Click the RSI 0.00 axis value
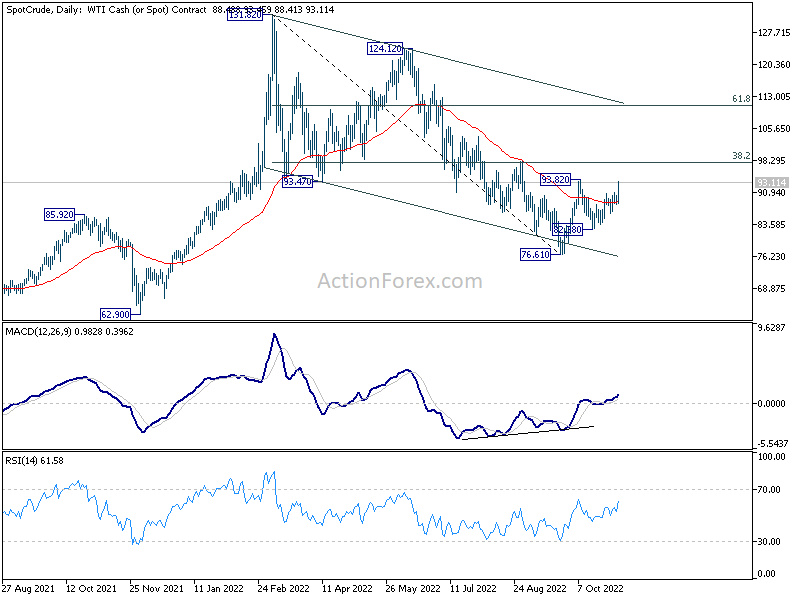Image resolution: width=800 pixels, height=600 pixels. 768,574
